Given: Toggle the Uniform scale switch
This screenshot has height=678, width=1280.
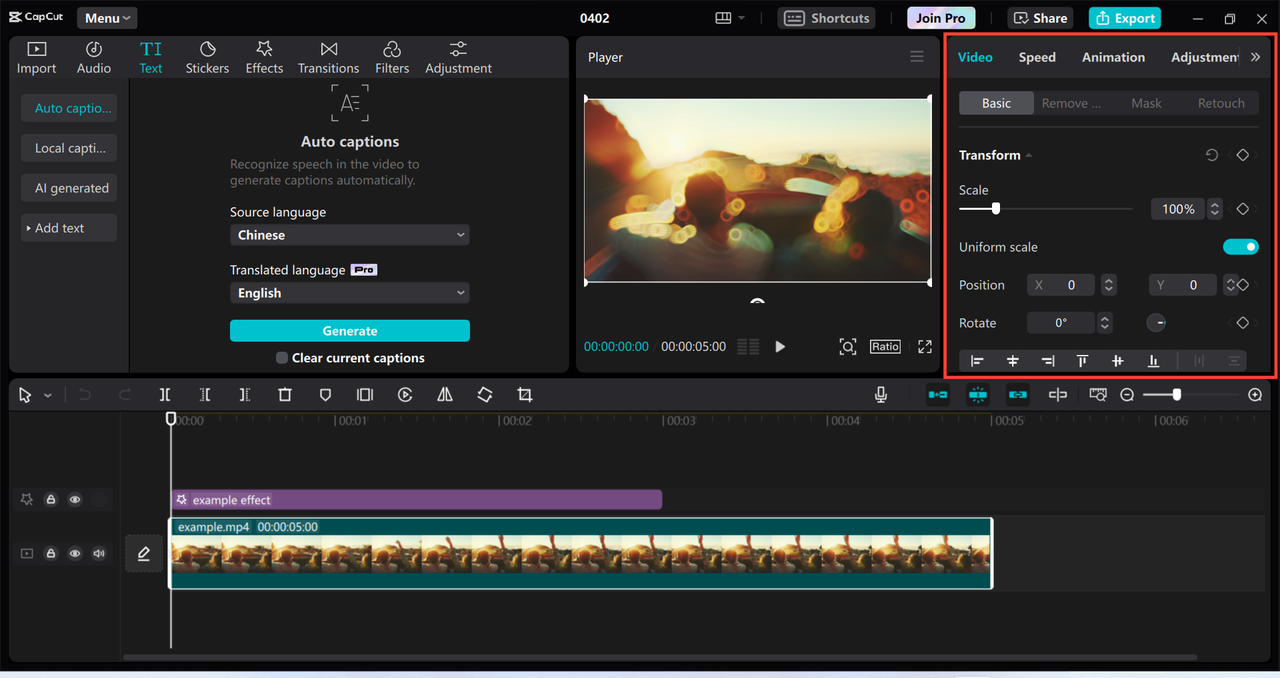Looking at the screenshot, I should click(x=1241, y=247).
